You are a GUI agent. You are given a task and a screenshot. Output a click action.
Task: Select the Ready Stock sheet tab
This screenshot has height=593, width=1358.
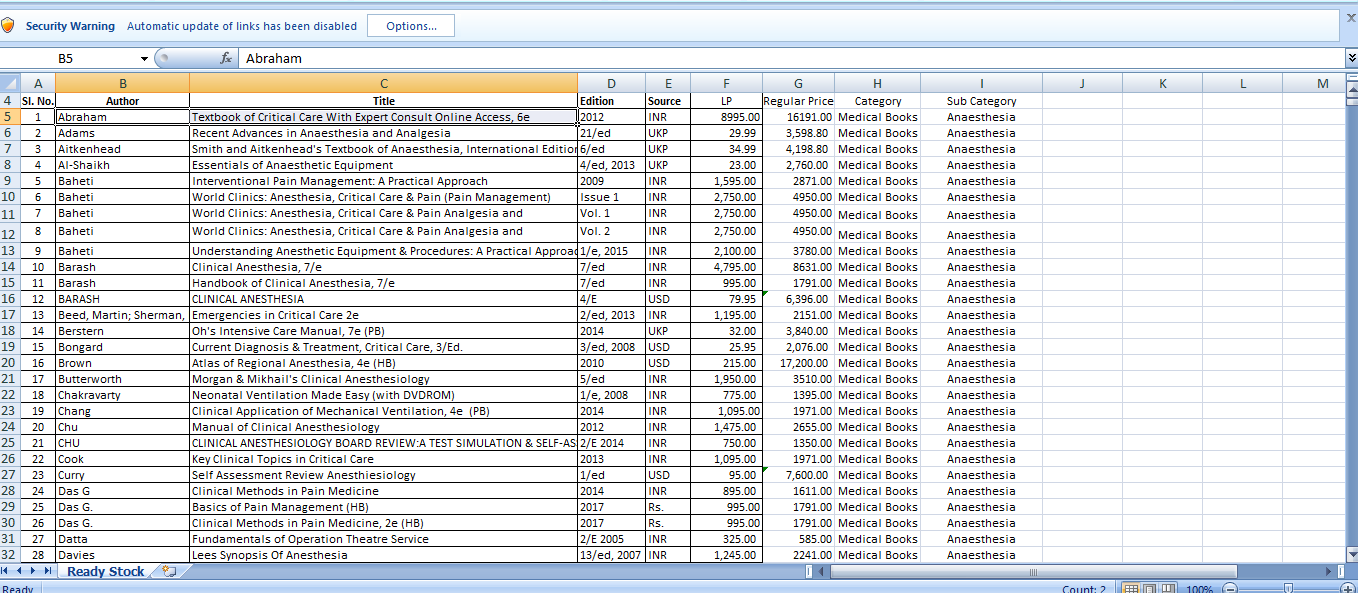point(106,572)
